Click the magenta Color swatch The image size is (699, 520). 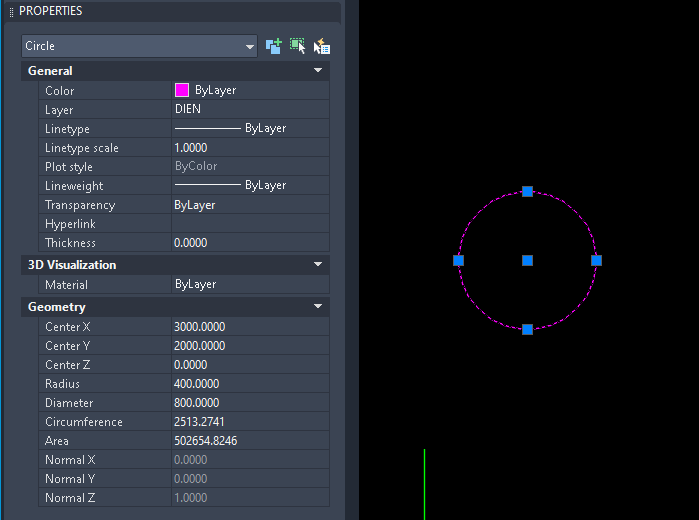(x=182, y=90)
